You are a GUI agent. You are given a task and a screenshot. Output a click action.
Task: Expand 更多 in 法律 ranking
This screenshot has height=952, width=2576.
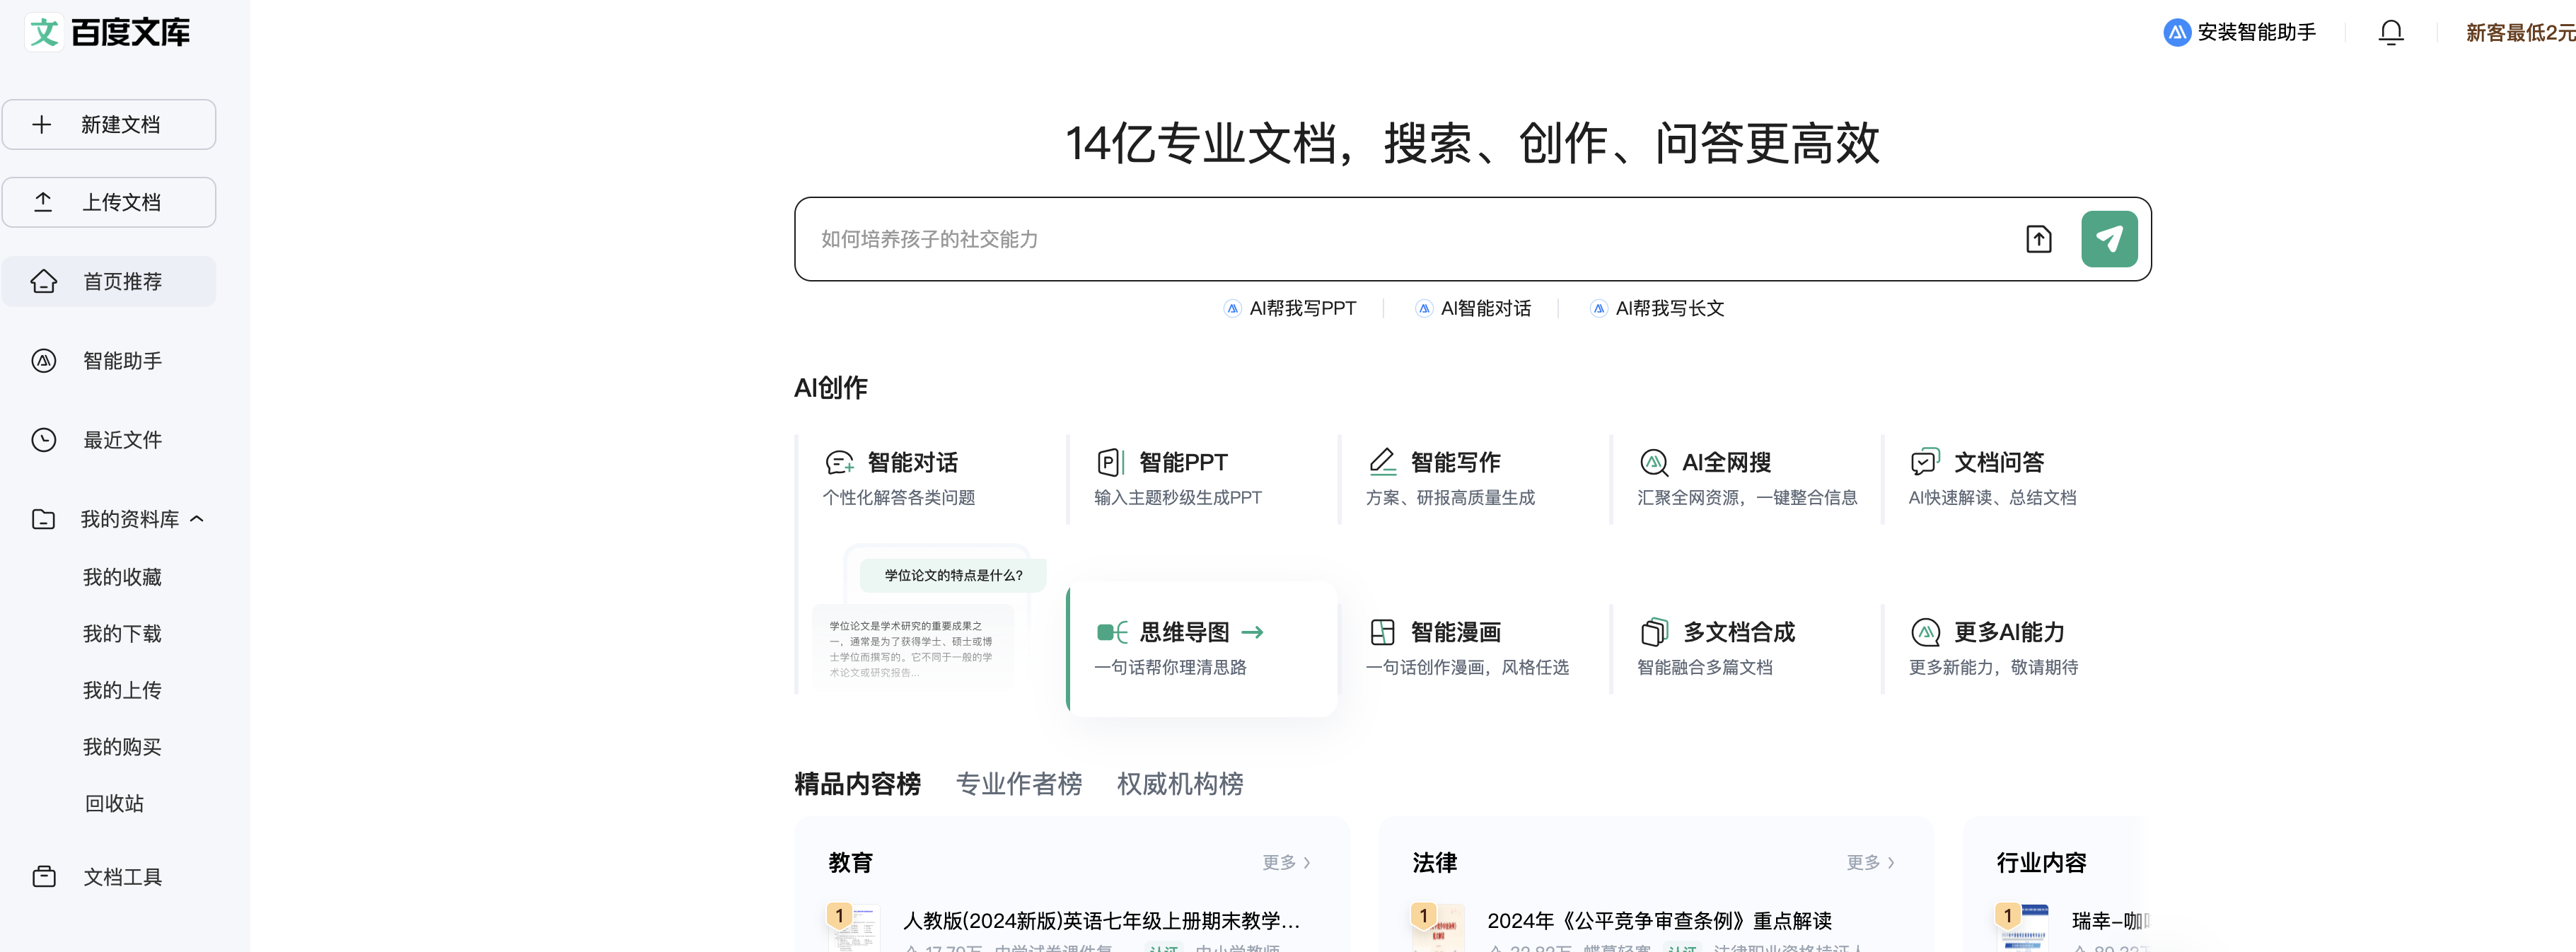(x=1869, y=863)
